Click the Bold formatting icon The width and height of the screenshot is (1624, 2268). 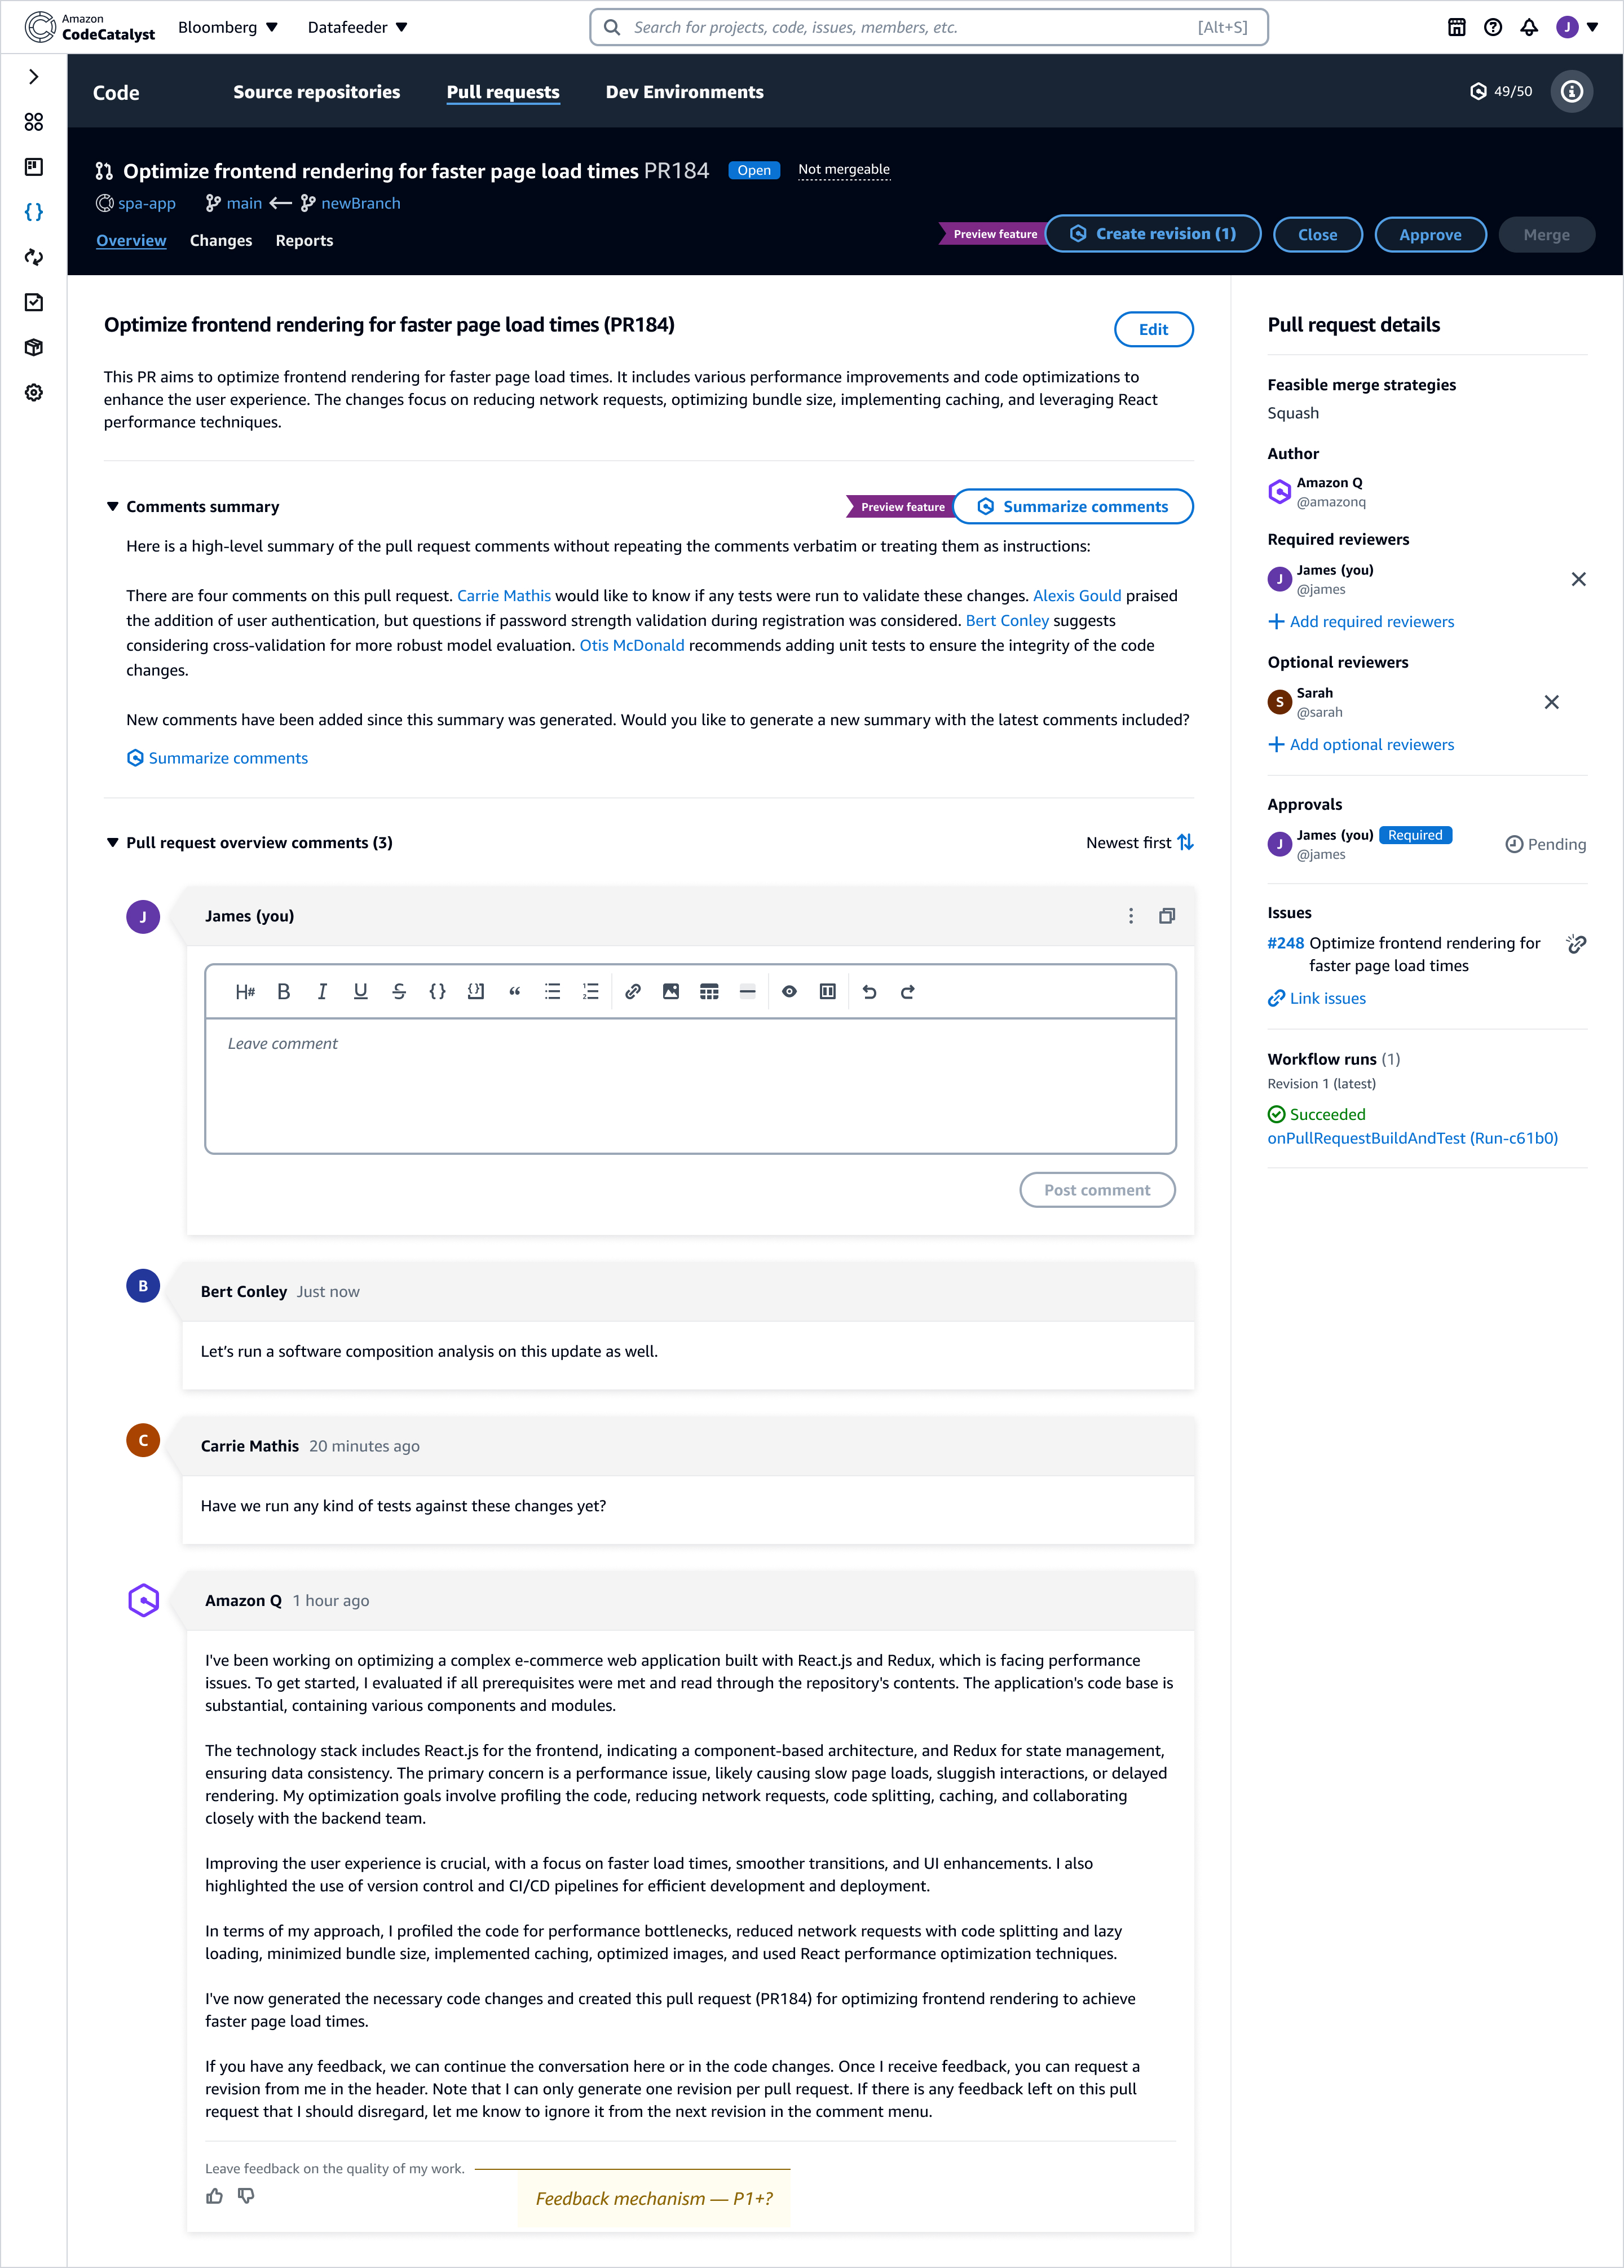[284, 991]
